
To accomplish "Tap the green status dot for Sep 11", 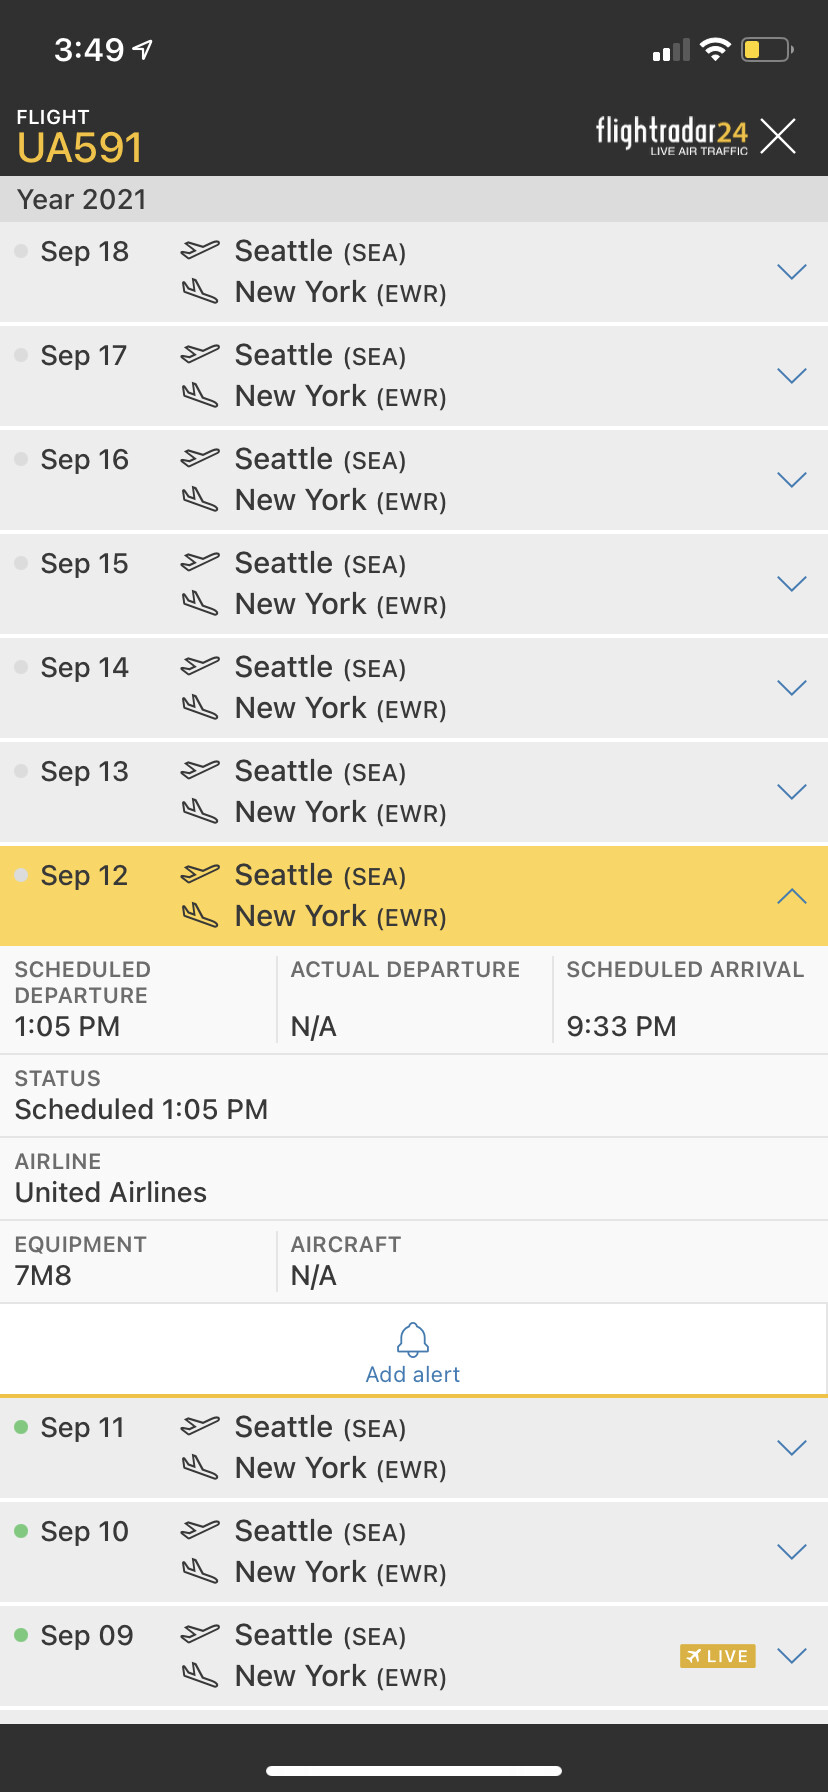I will 21,1427.
